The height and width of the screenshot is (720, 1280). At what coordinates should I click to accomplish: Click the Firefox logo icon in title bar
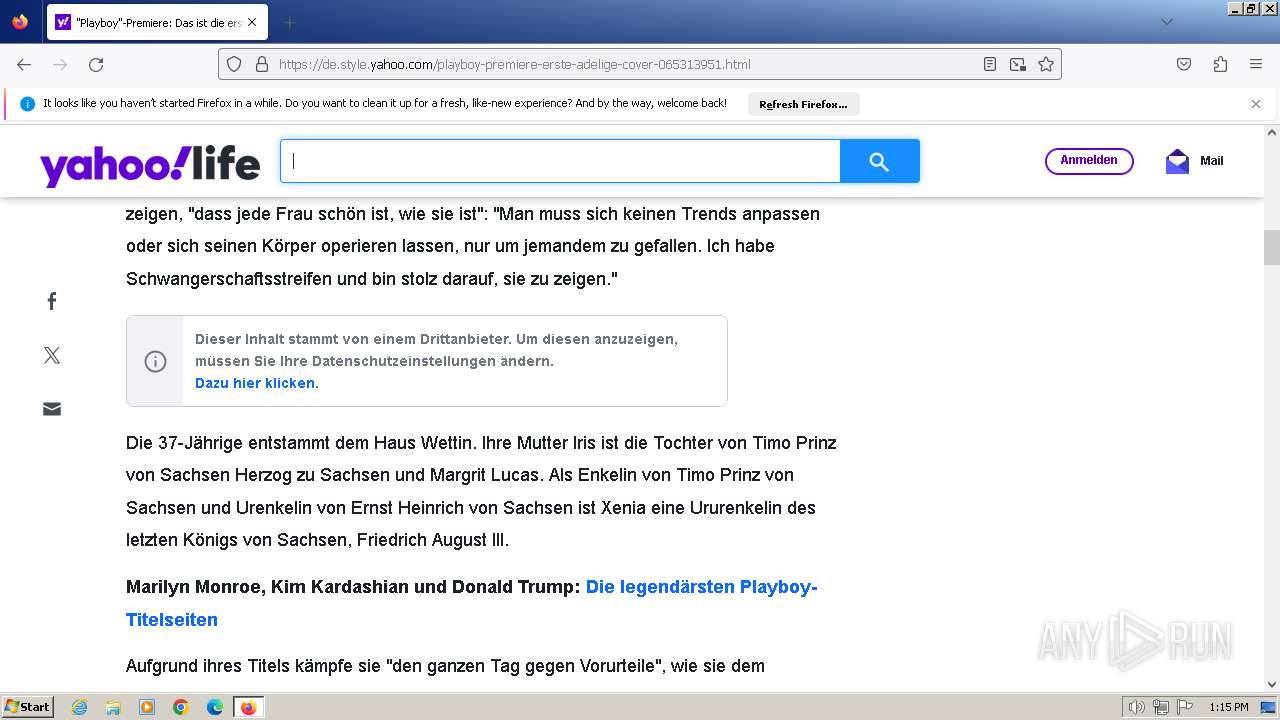[x=20, y=22]
